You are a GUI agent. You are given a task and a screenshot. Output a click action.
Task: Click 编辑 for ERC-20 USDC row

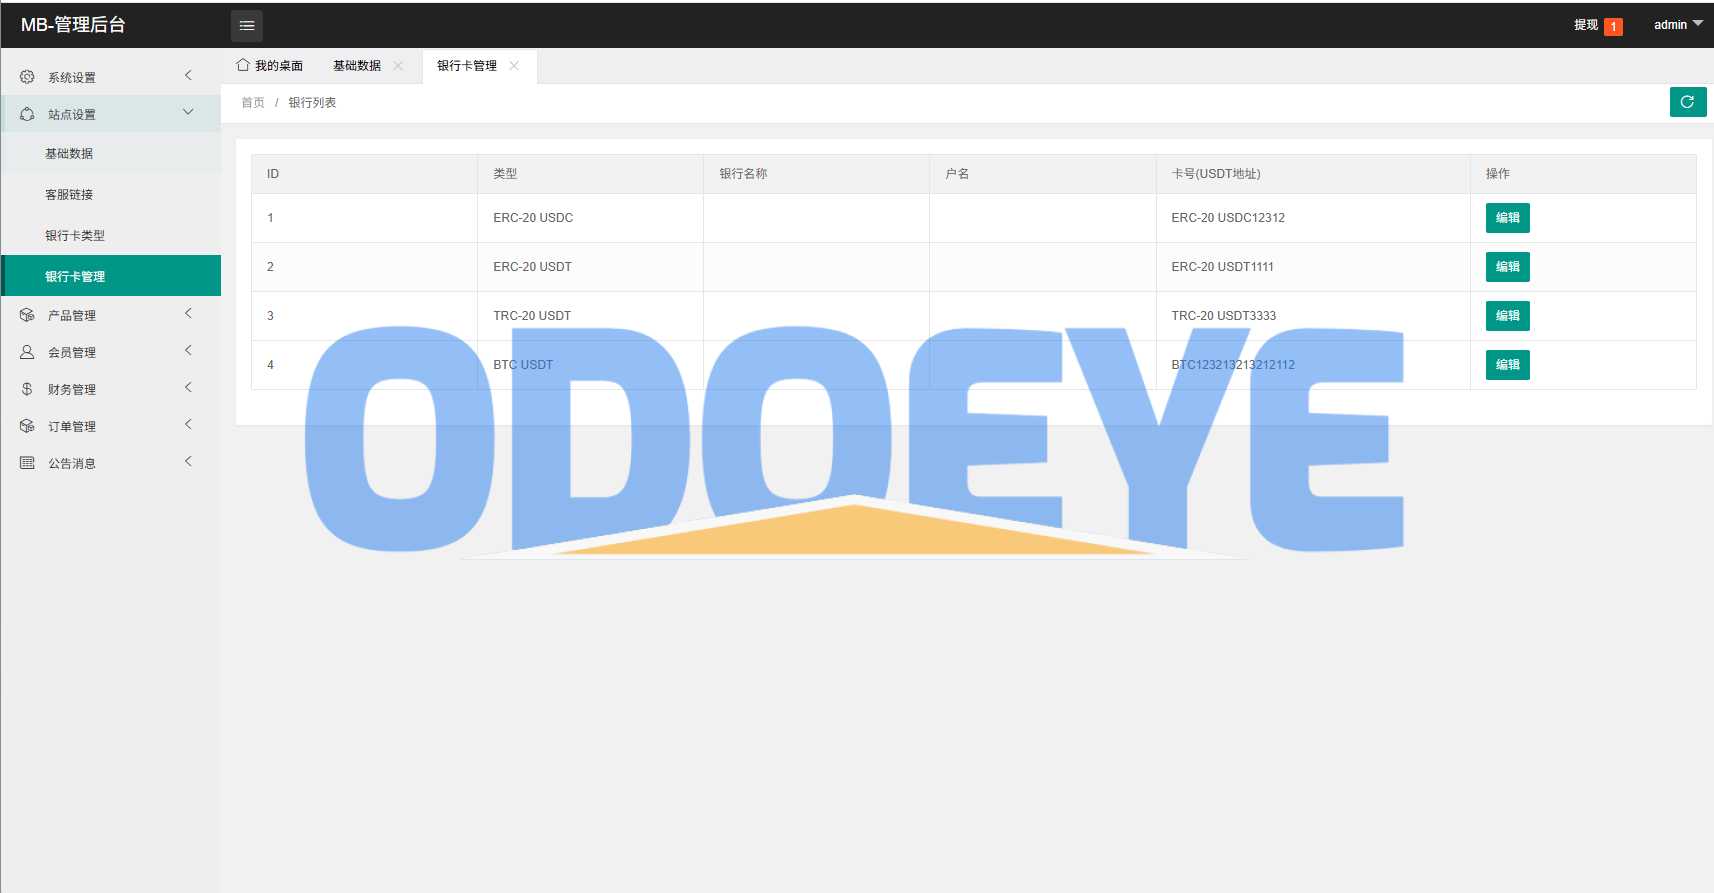[1508, 218]
